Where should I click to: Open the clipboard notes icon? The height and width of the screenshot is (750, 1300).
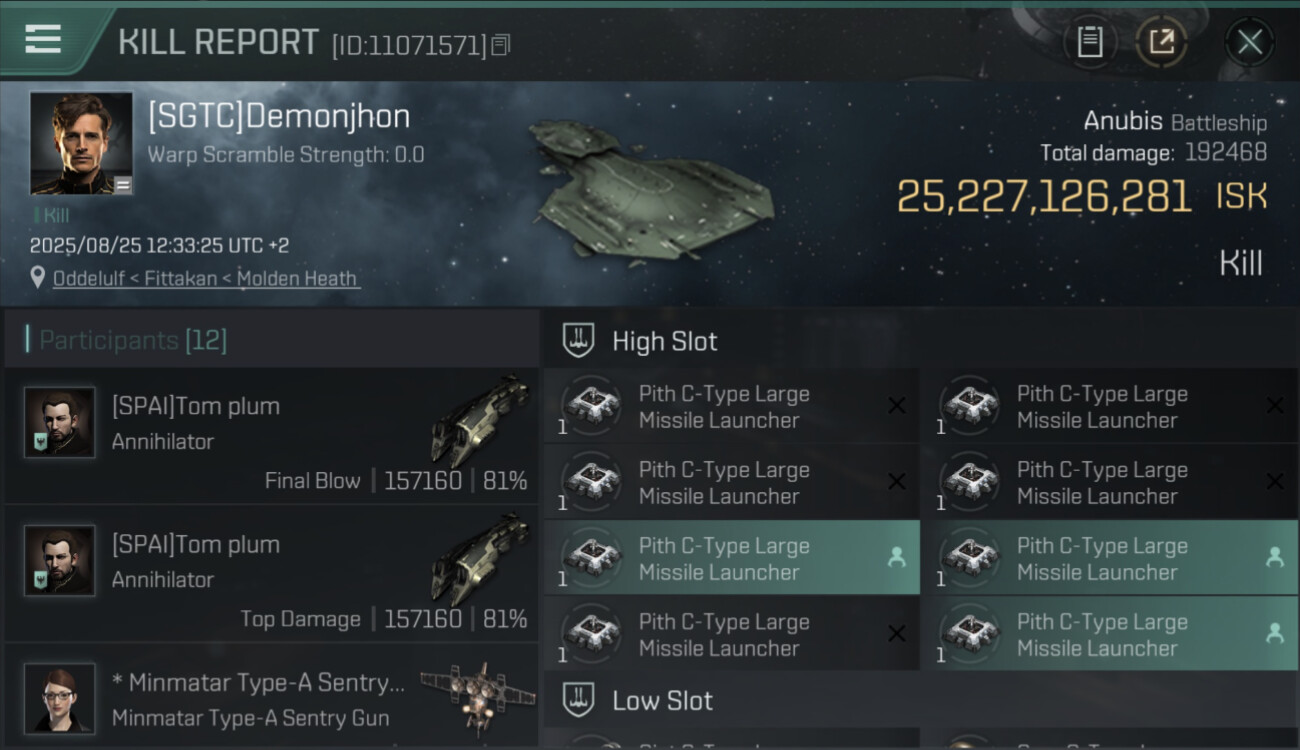pos(1090,42)
